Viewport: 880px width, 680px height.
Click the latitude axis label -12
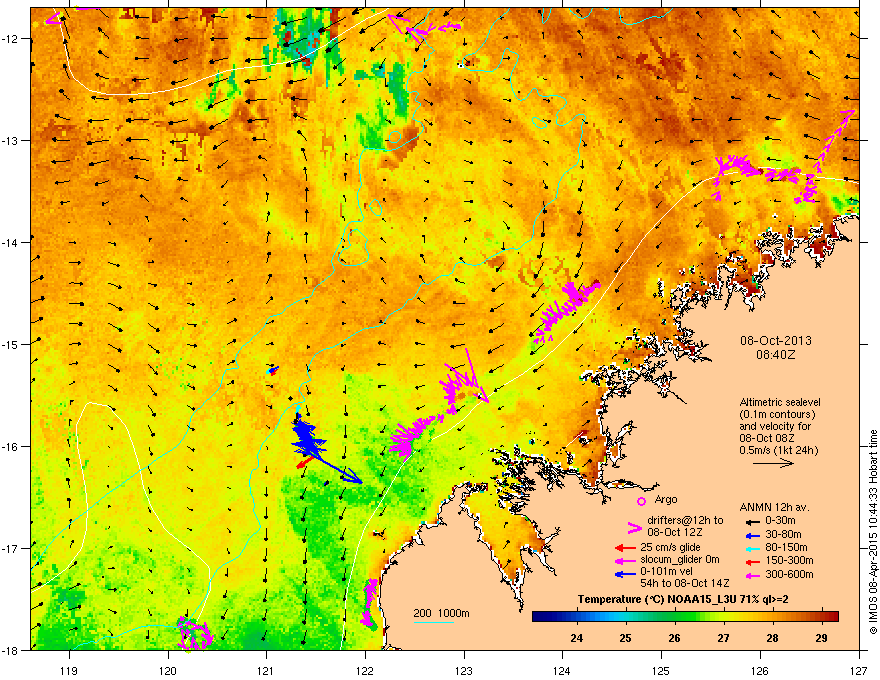[x=11, y=39]
